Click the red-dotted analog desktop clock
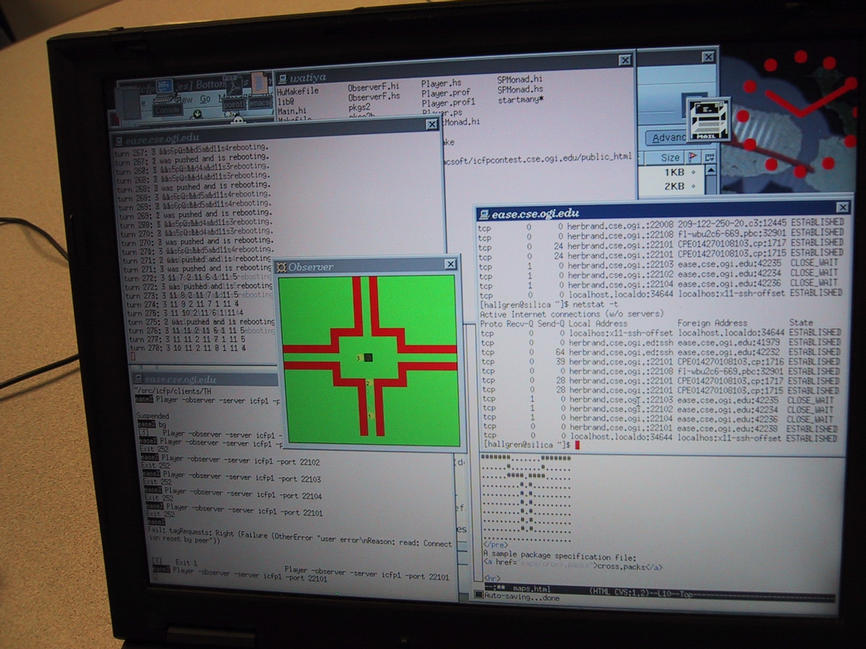The height and width of the screenshot is (649, 866). 797,113
